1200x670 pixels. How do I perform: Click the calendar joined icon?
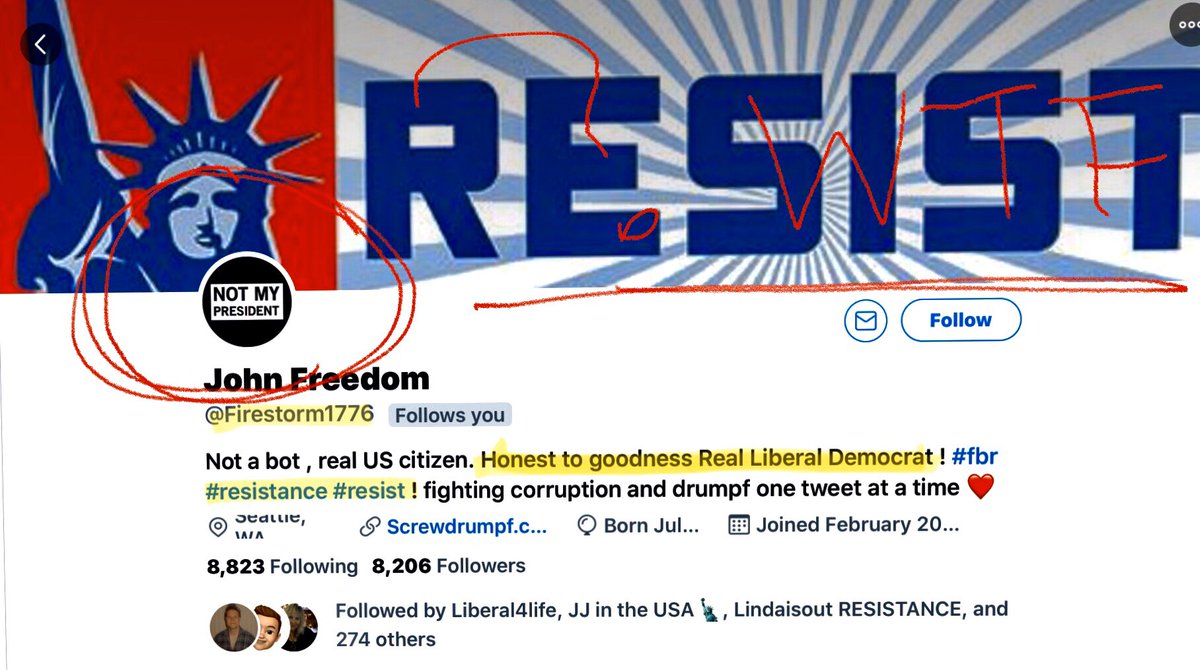click(739, 525)
